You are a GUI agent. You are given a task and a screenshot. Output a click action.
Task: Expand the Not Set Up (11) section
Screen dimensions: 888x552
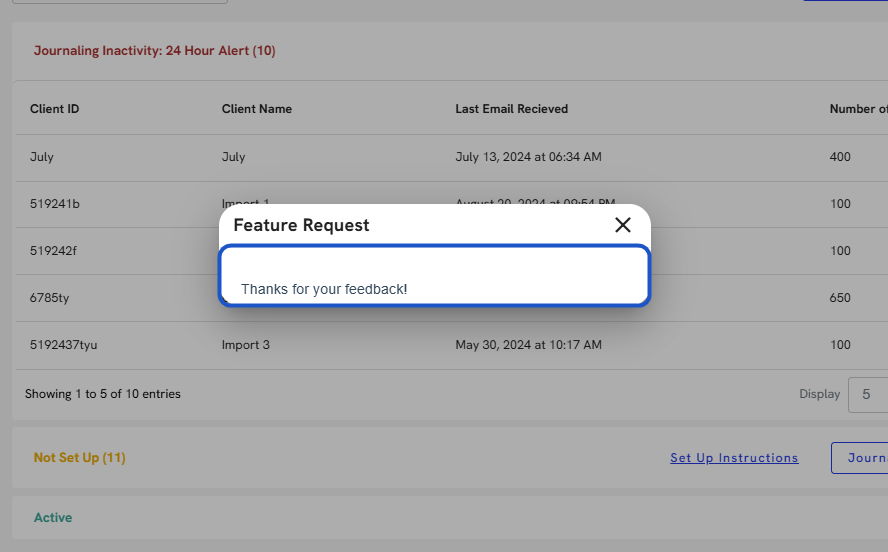[80, 458]
